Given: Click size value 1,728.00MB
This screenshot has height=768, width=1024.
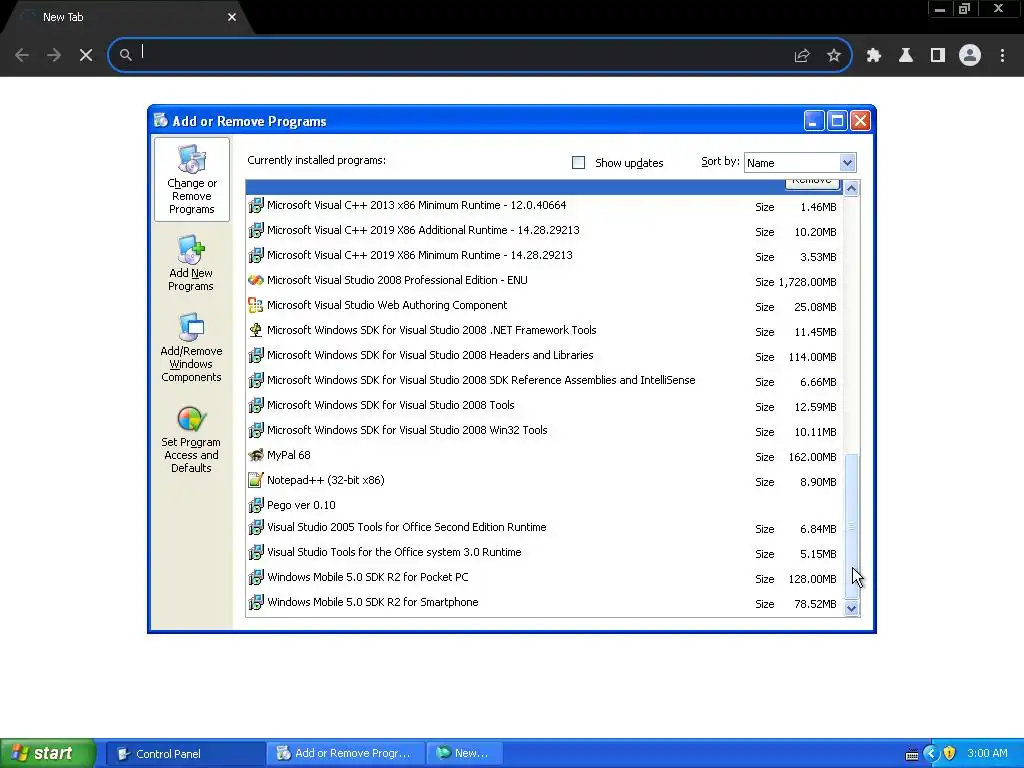Looking at the screenshot, I should coord(807,282).
